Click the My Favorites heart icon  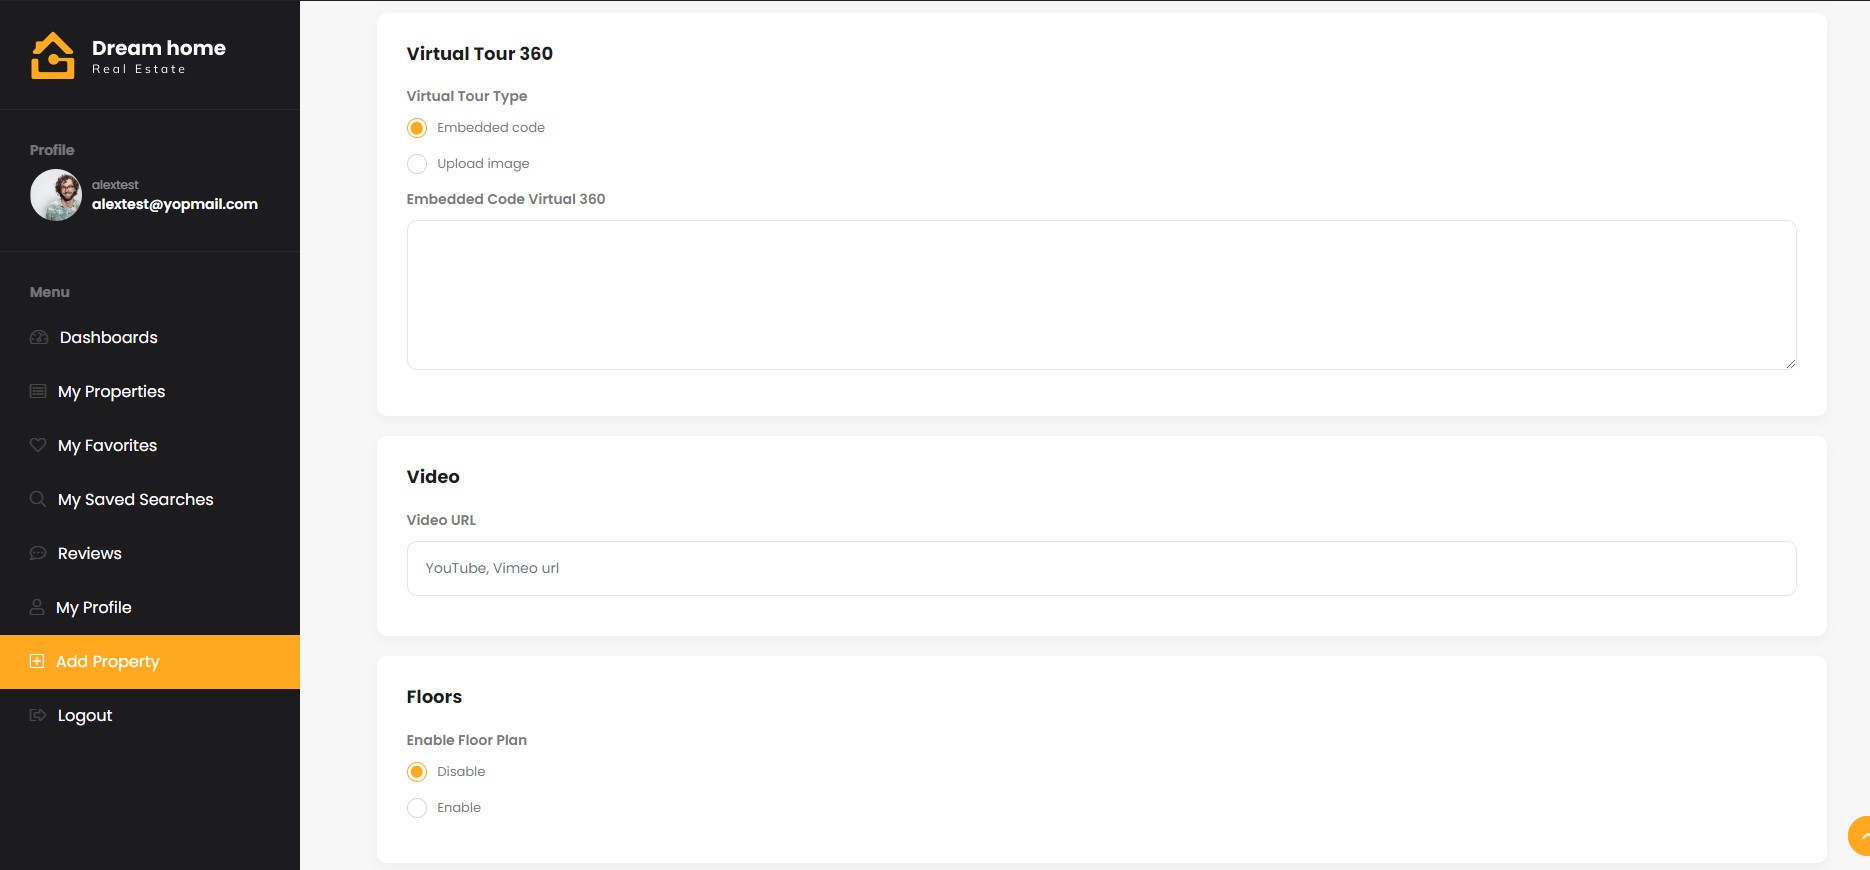point(38,445)
